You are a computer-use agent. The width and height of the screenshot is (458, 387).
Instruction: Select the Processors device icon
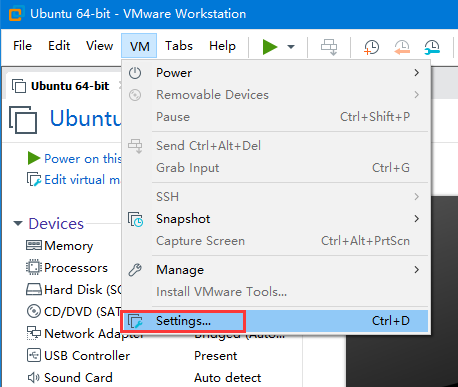(x=34, y=268)
